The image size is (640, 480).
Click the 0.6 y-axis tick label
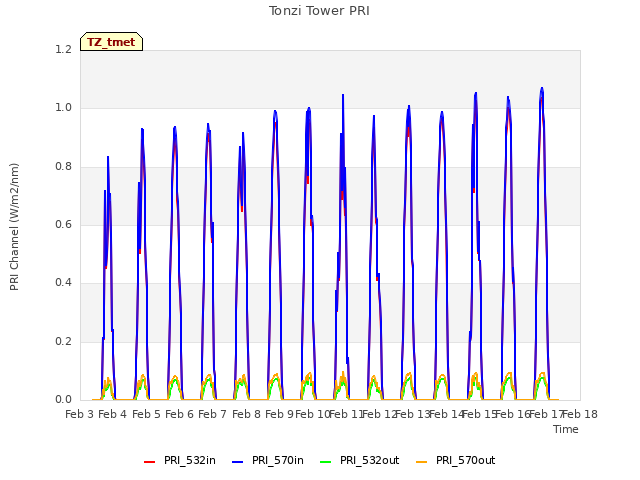pyautogui.click(x=63, y=224)
